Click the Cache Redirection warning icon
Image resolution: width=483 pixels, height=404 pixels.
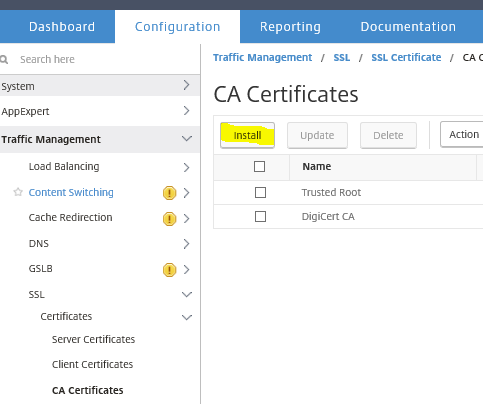pyautogui.click(x=169, y=219)
